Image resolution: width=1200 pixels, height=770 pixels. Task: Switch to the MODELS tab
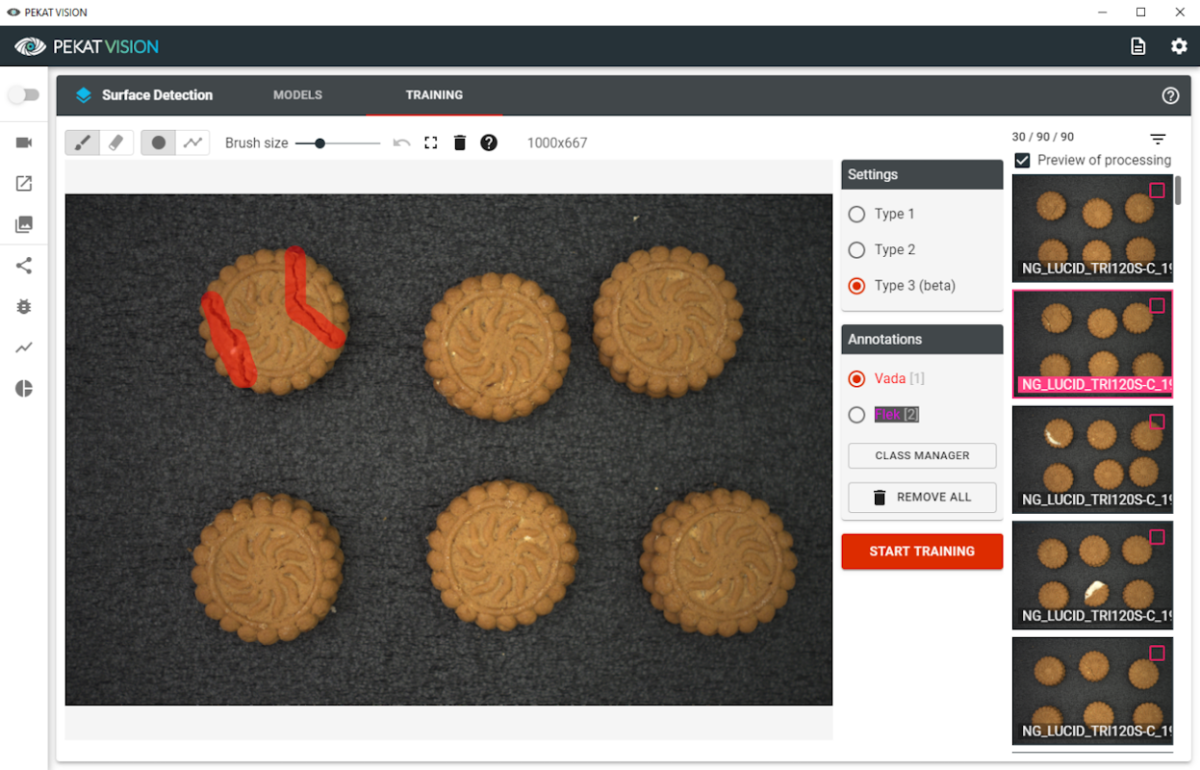(297, 95)
